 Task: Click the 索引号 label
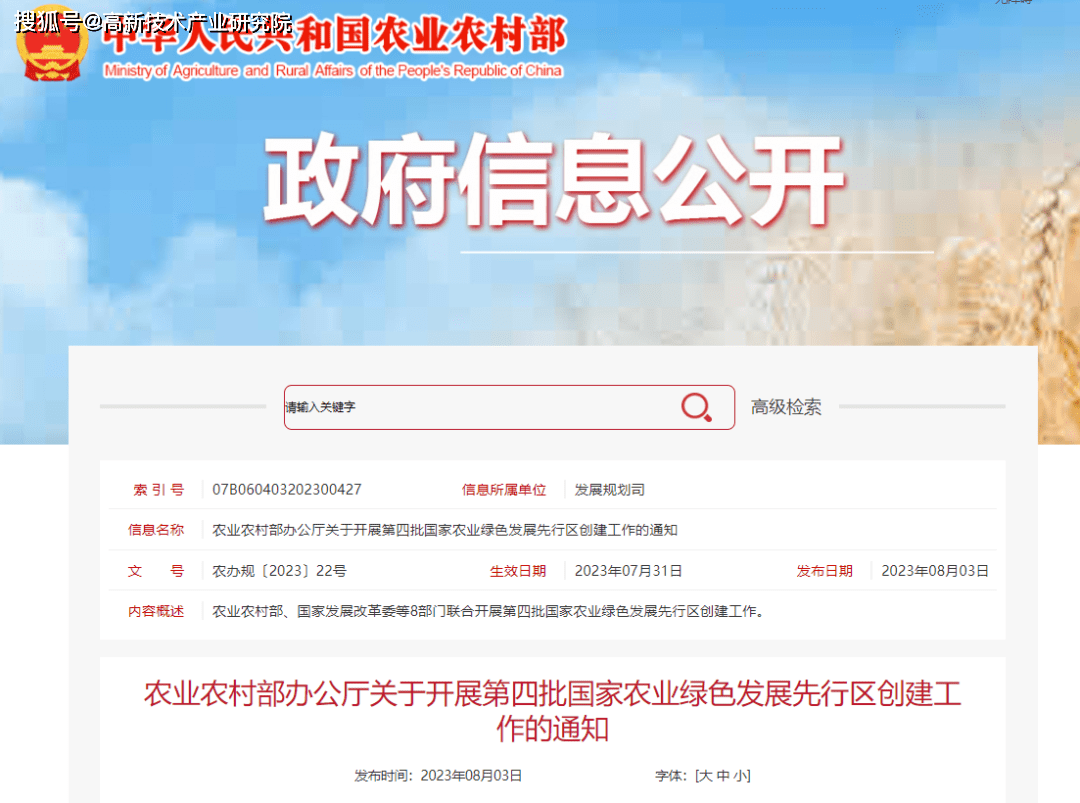(158, 490)
